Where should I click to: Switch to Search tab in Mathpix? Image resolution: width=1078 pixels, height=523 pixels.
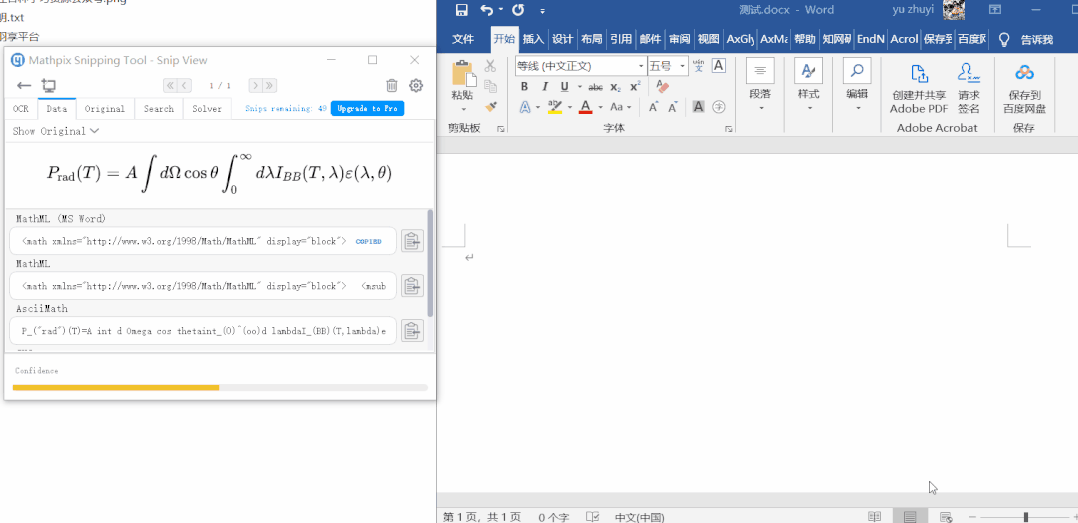tap(159, 109)
